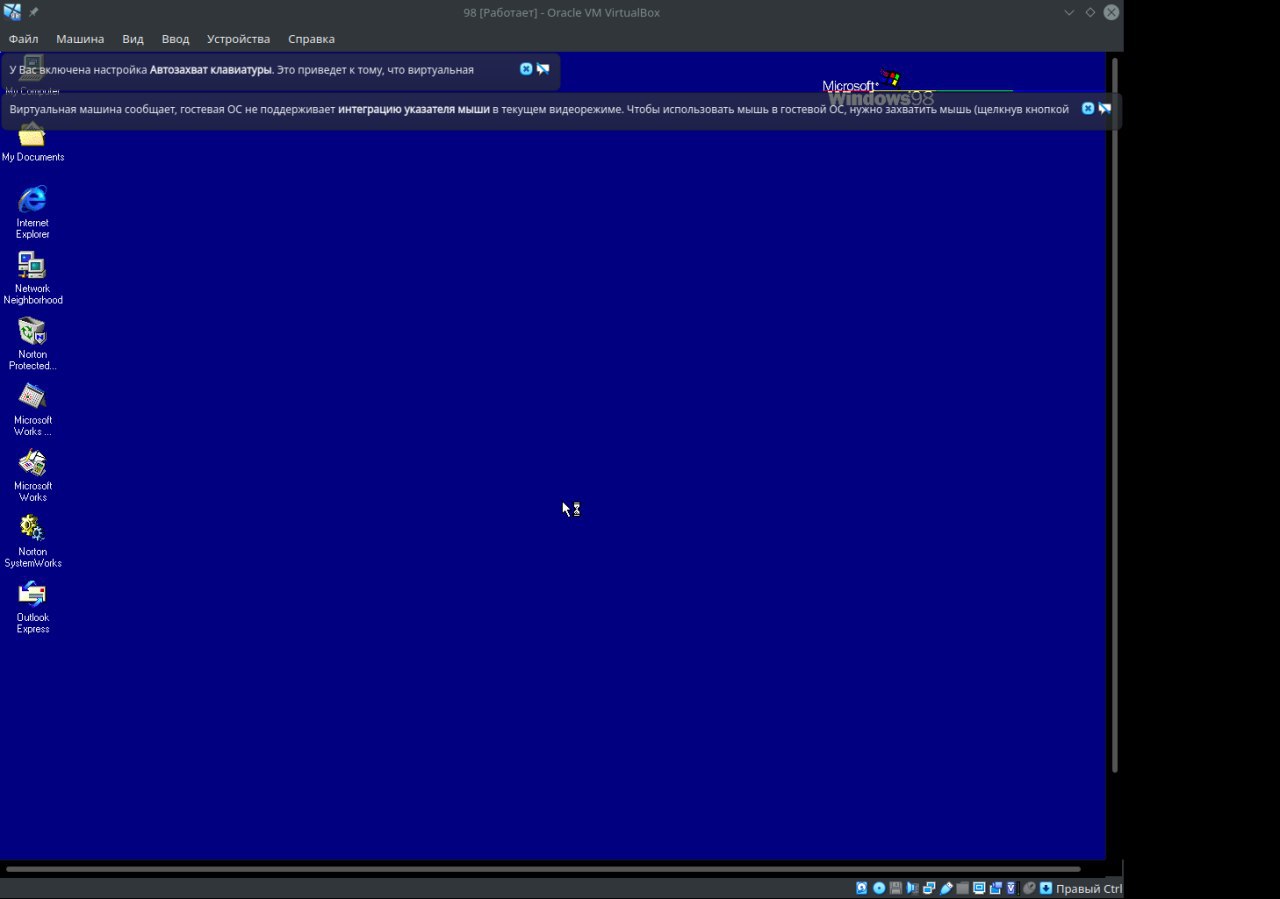This screenshot has height=899, width=1280.
Task: Select the Norton SystemWorks icon
Action: tap(32, 541)
